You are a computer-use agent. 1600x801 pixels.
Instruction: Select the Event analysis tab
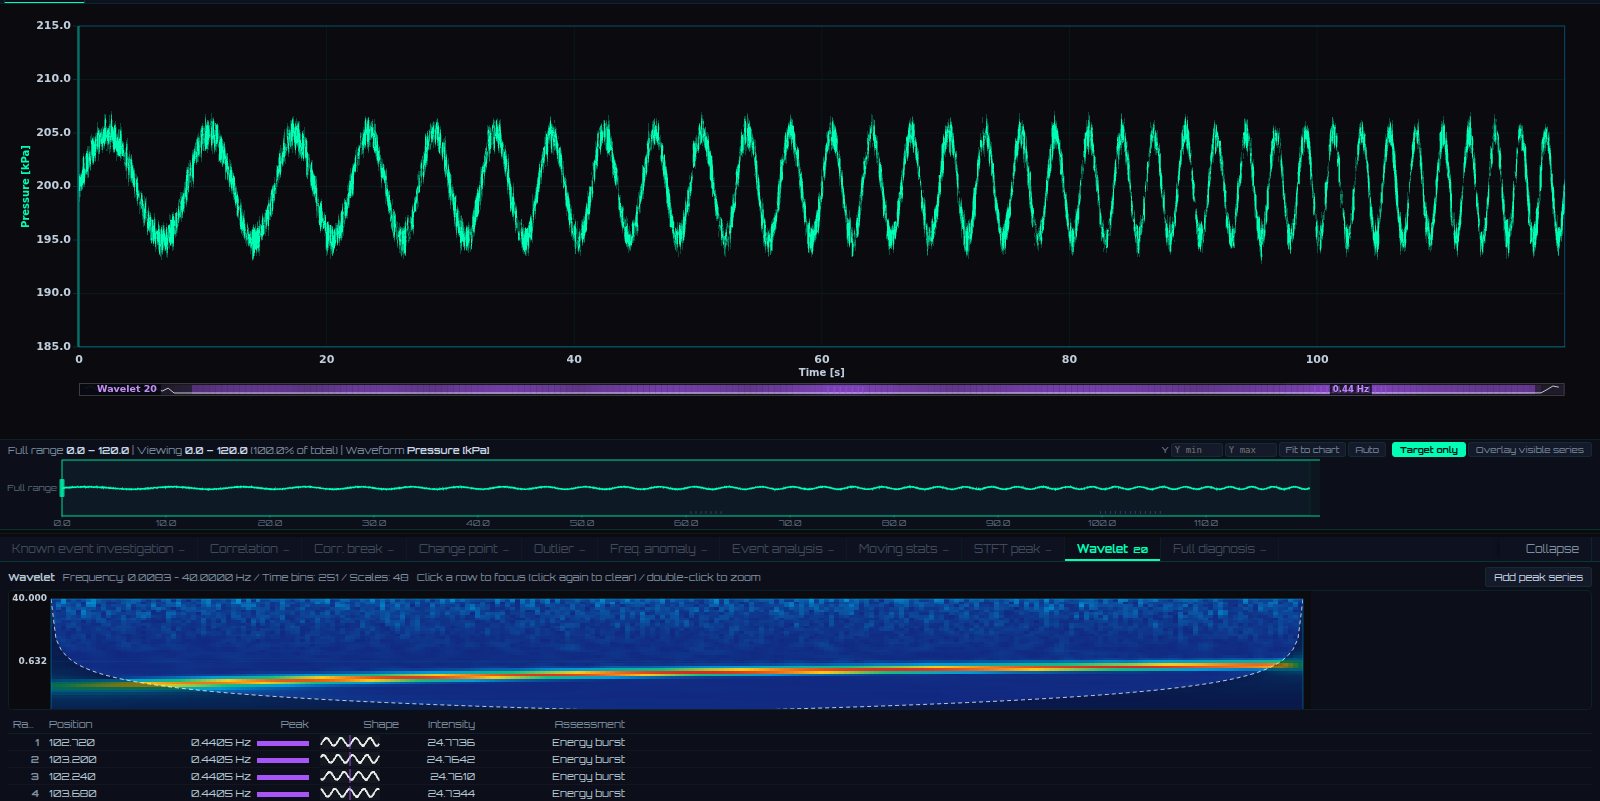click(x=782, y=549)
